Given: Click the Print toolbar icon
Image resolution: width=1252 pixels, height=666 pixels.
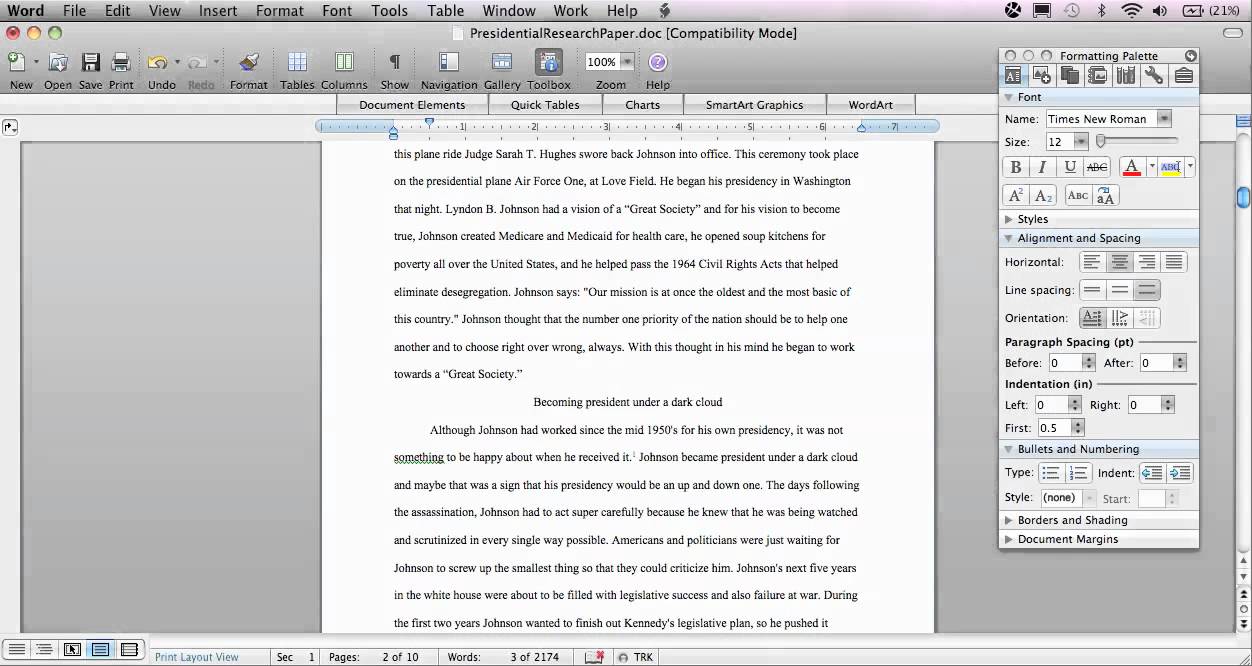Looking at the screenshot, I should (x=121, y=62).
